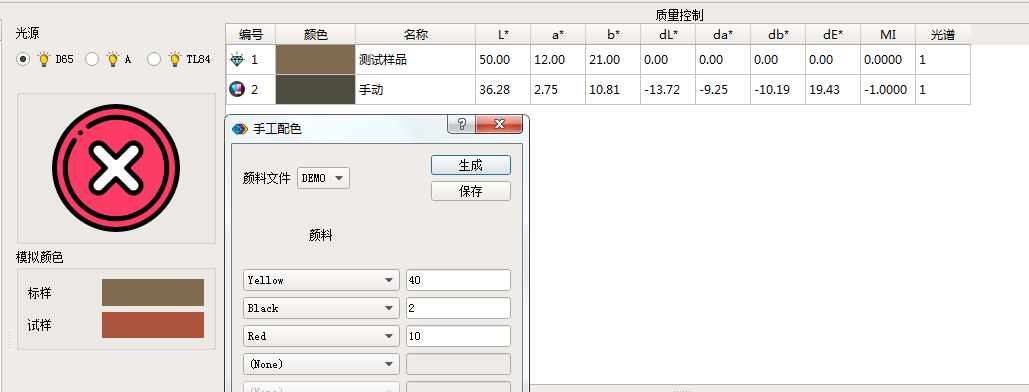Click the TL84 light bulb icon
This screenshot has height=392, width=1029.
[175, 59]
